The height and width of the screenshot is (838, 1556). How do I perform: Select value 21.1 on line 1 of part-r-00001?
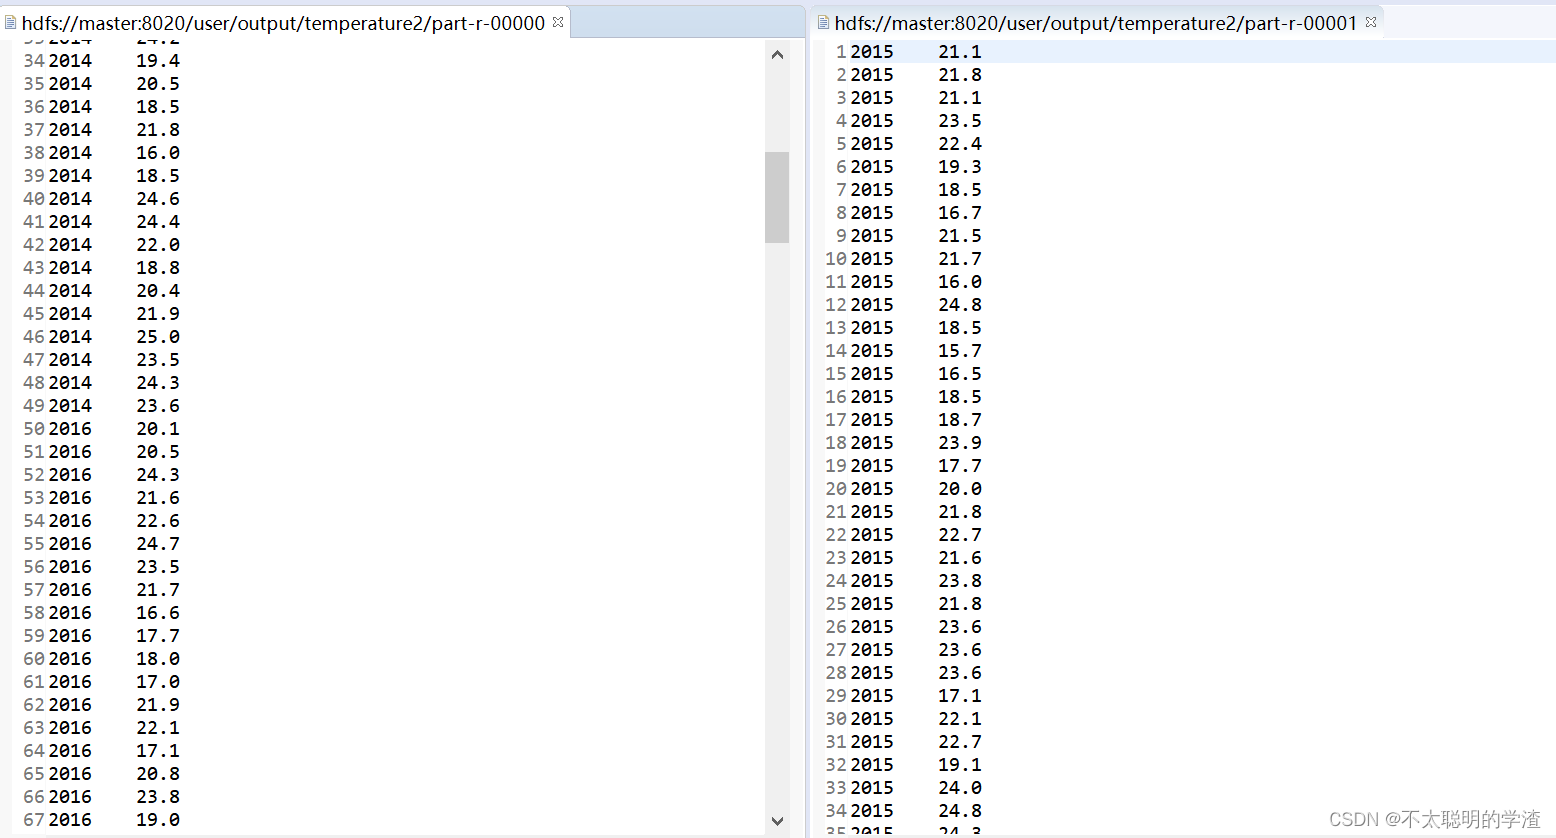click(x=960, y=52)
